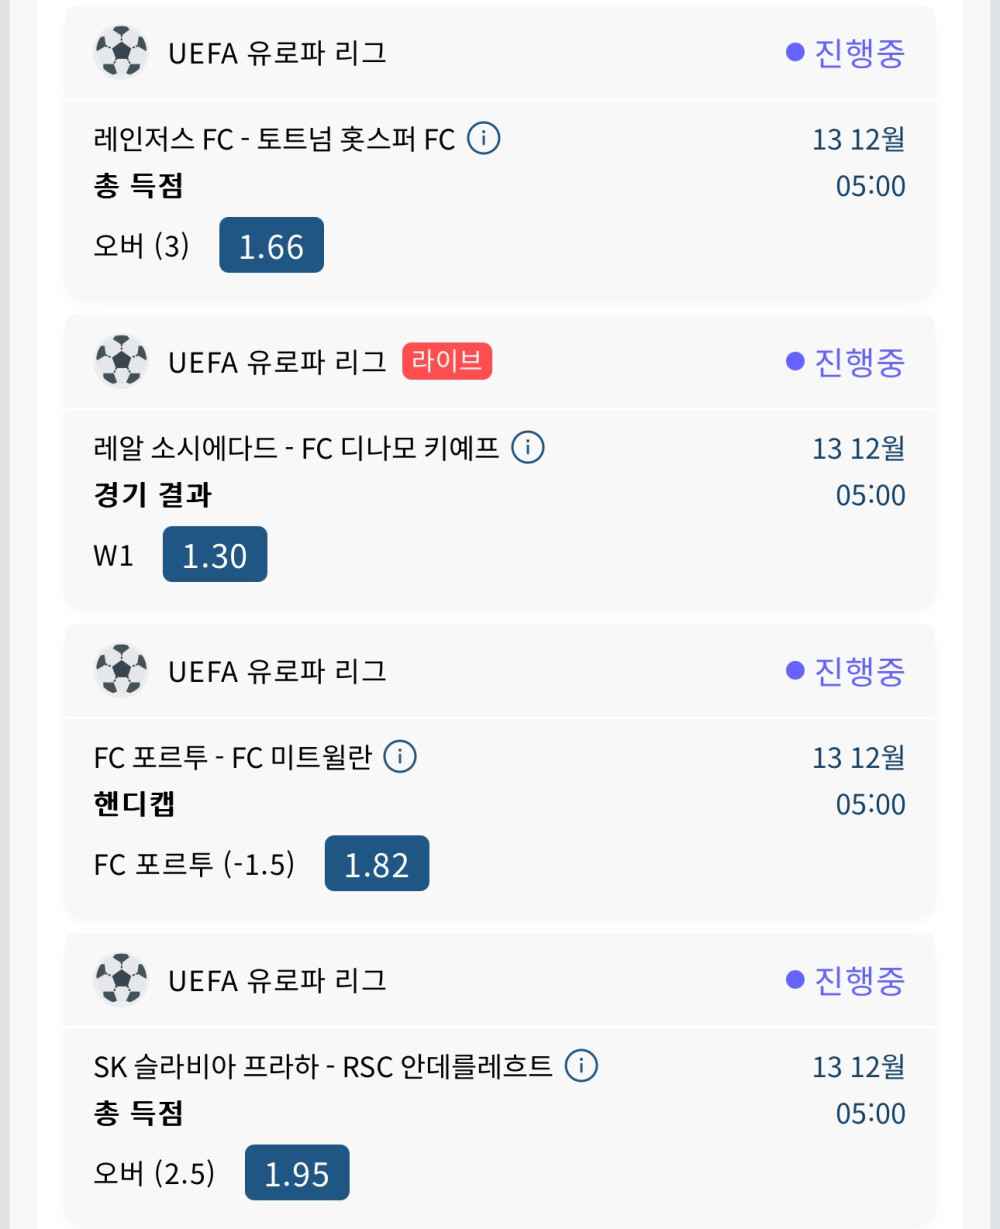Show info for FC 포르투 - FC 미트윌란
This screenshot has height=1229, width=1000.
tap(400, 757)
